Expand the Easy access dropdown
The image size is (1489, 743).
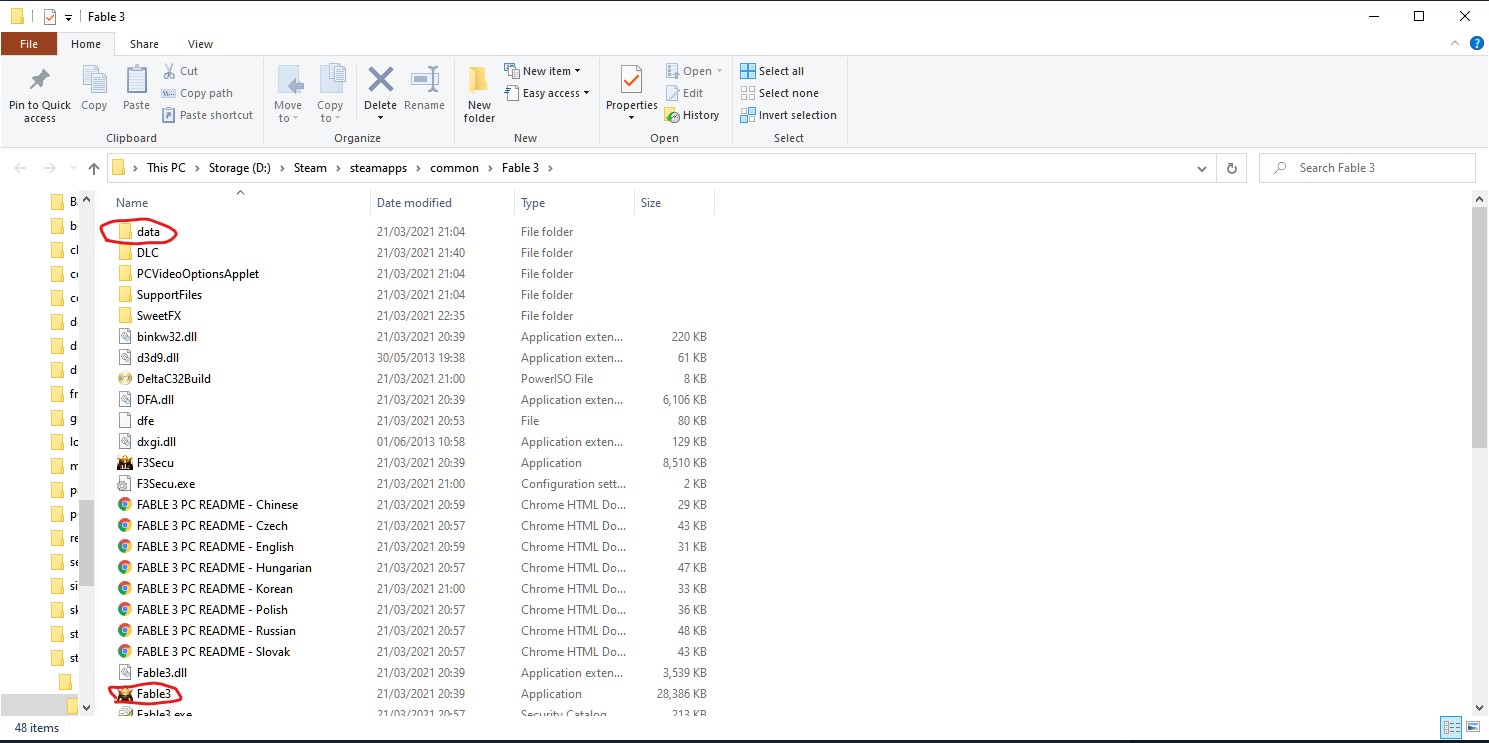coord(586,93)
